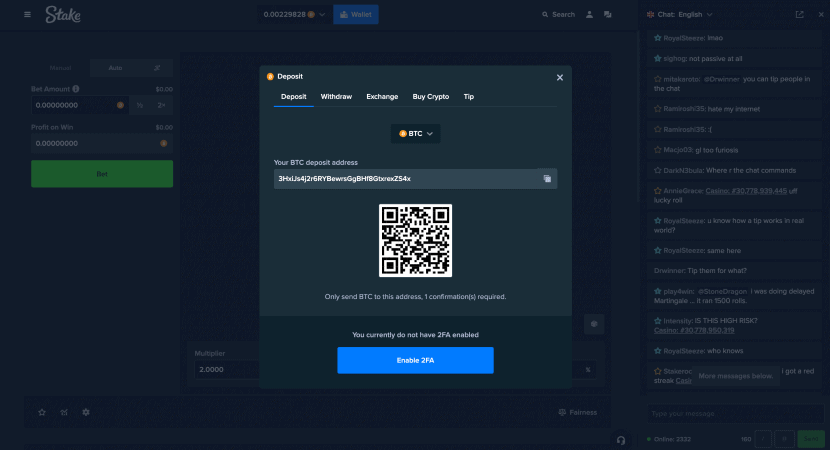This screenshot has width=830, height=450.
Task: Toggle the chat panel icon in header
Action: coord(608,14)
